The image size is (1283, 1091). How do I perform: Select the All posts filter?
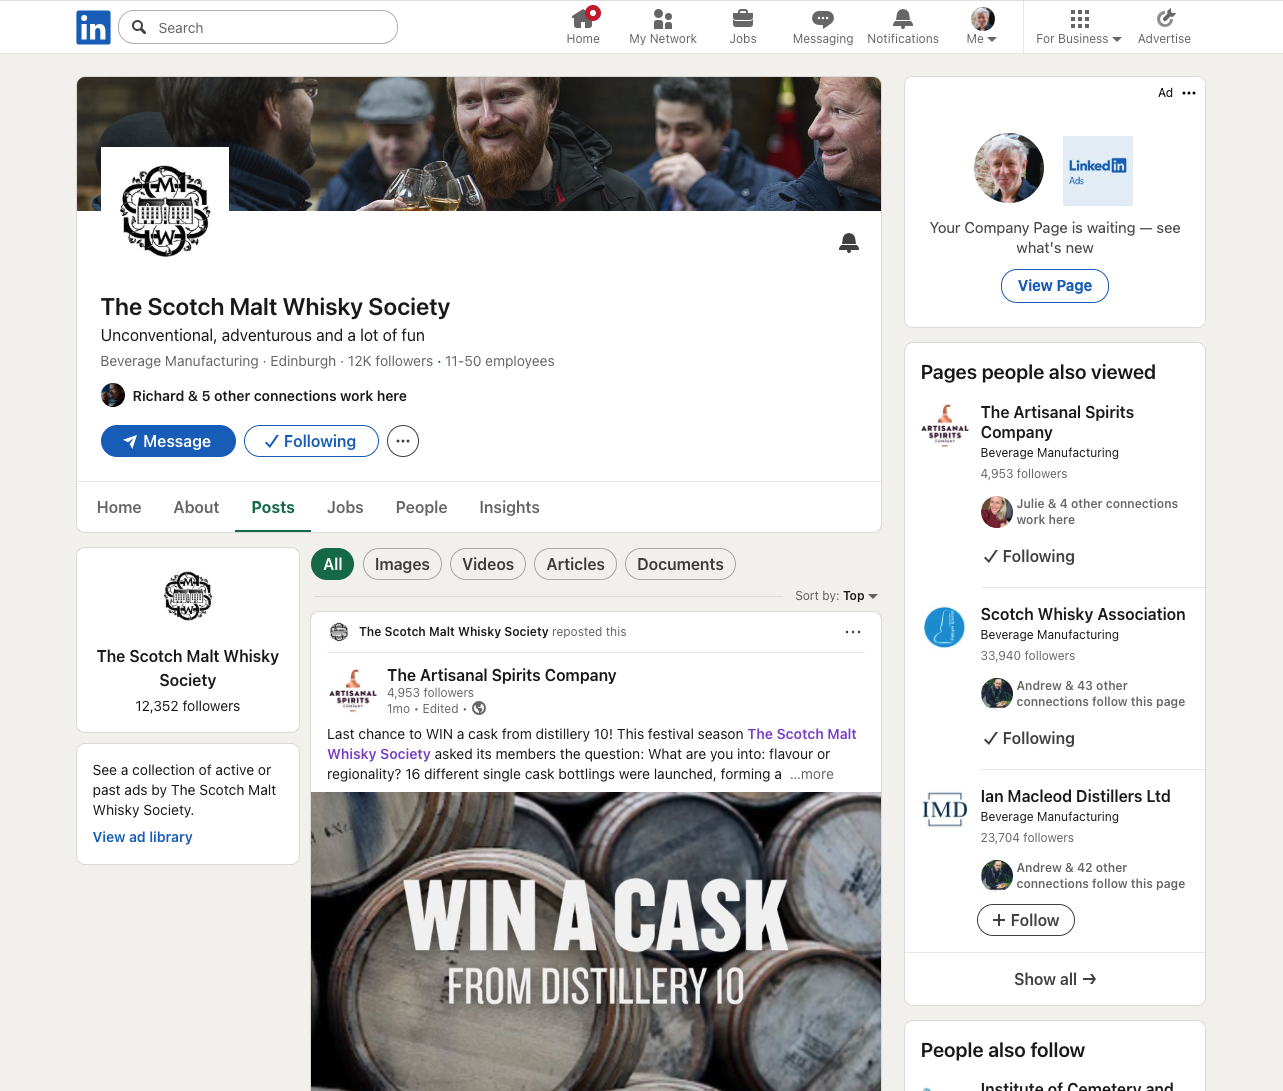(333, 564)
